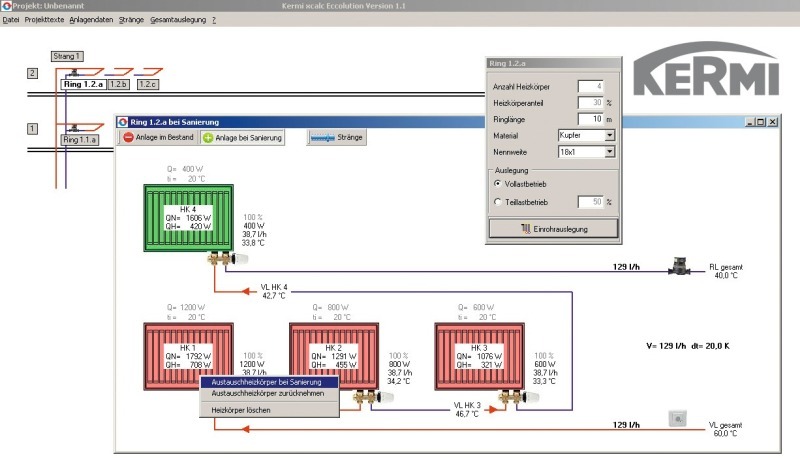Choose Heizkörper löschen menu entry
The width and height of the screenshot is (800, 463).
coord(269,410)
